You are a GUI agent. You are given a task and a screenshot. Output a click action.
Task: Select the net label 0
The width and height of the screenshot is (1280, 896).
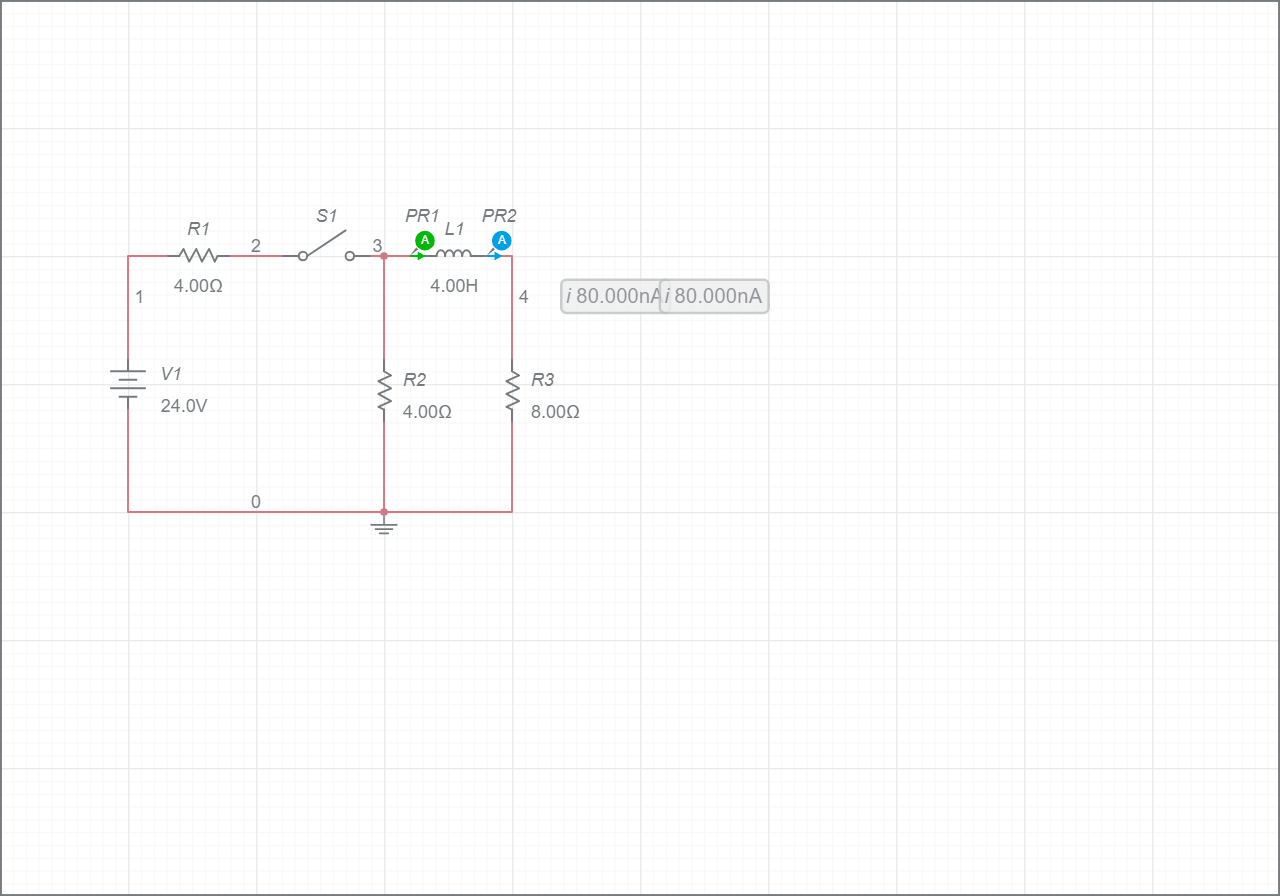coord(256,502)
